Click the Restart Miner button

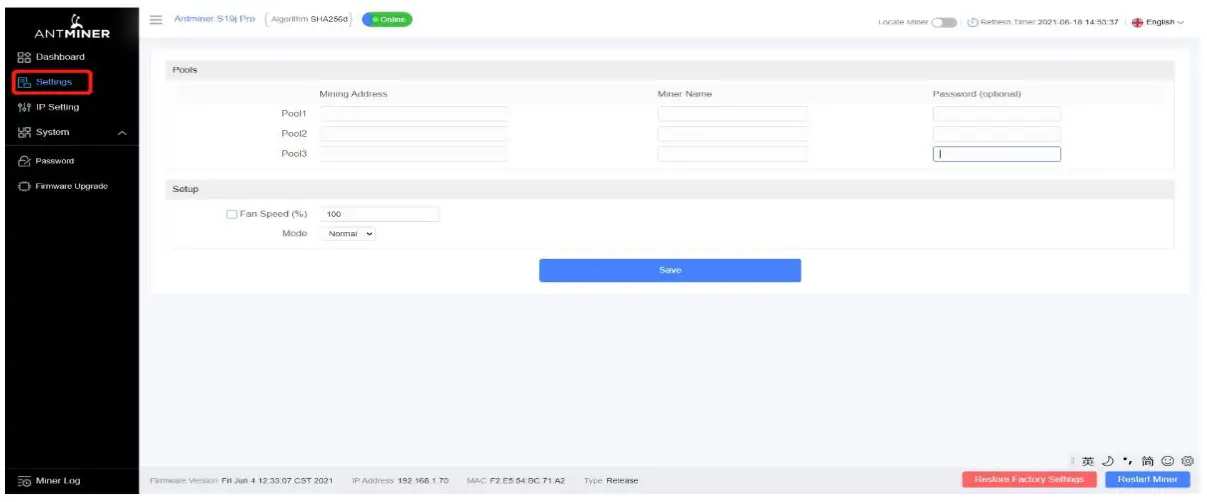pos(1147,480)
